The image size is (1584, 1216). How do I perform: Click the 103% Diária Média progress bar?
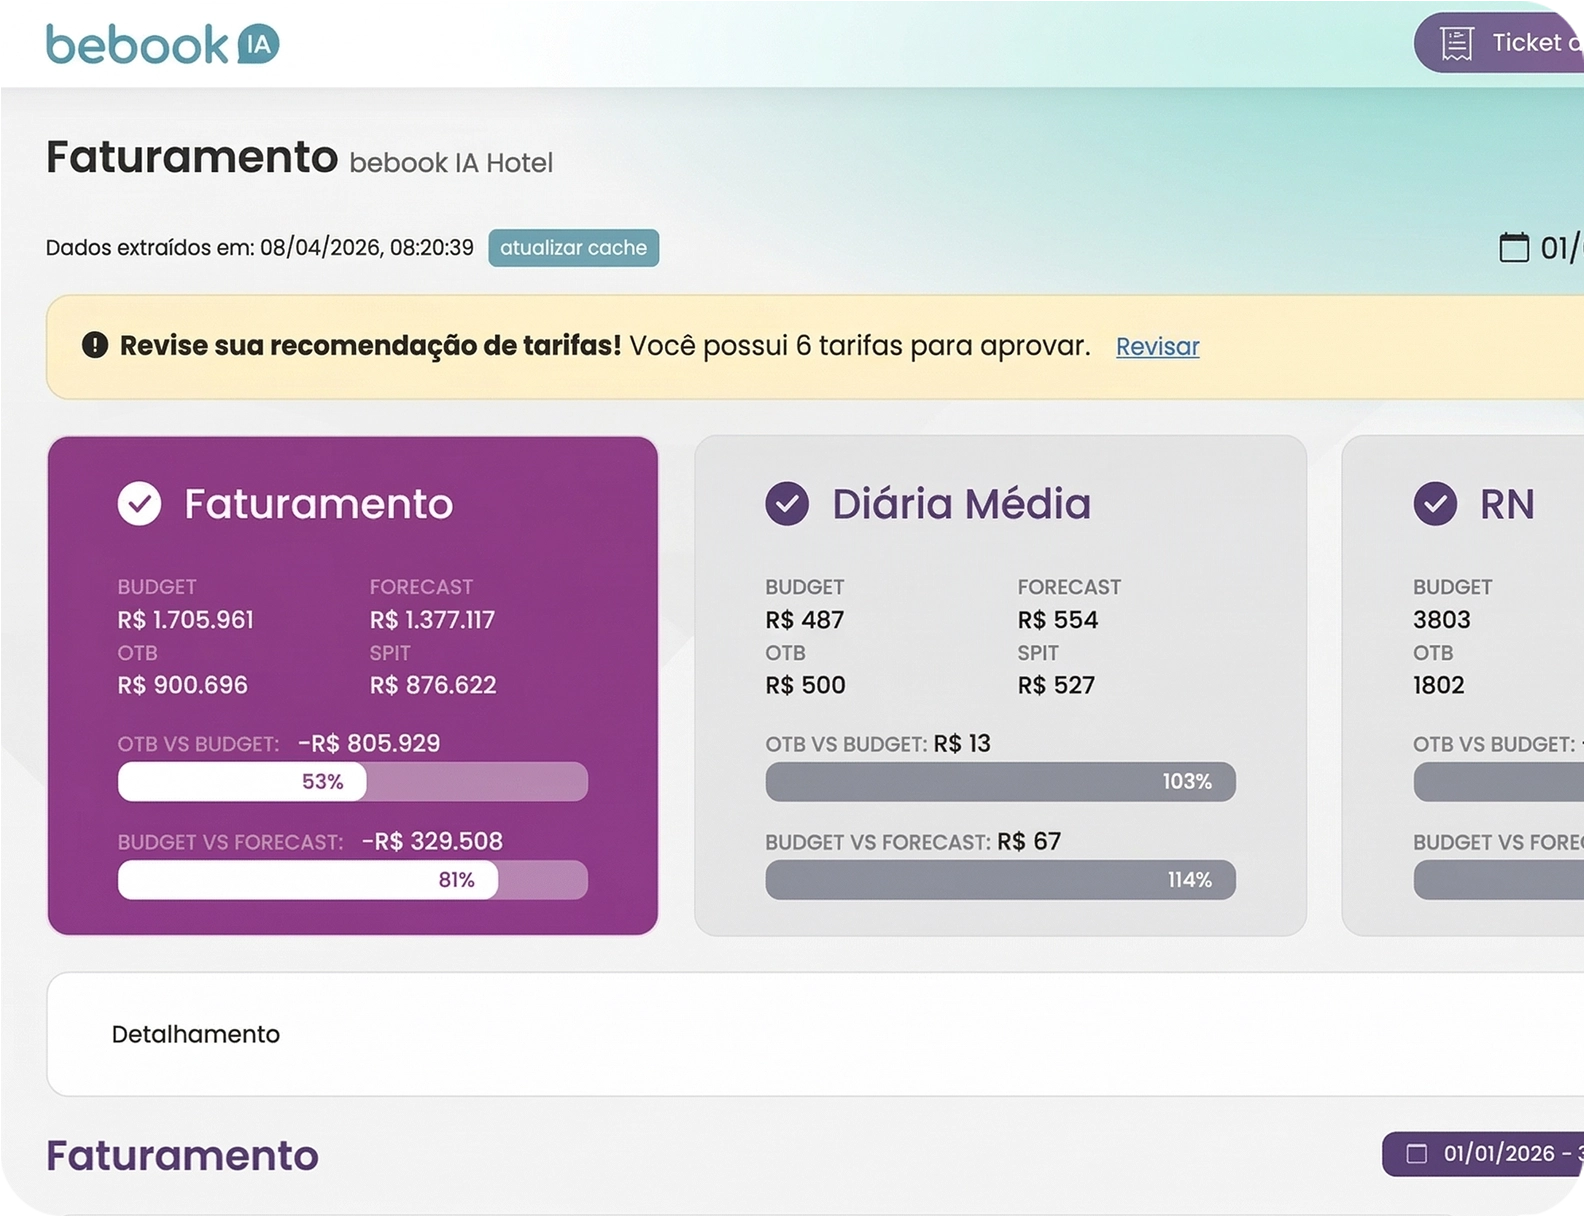pyautogui.click(x=1000, y=782)
